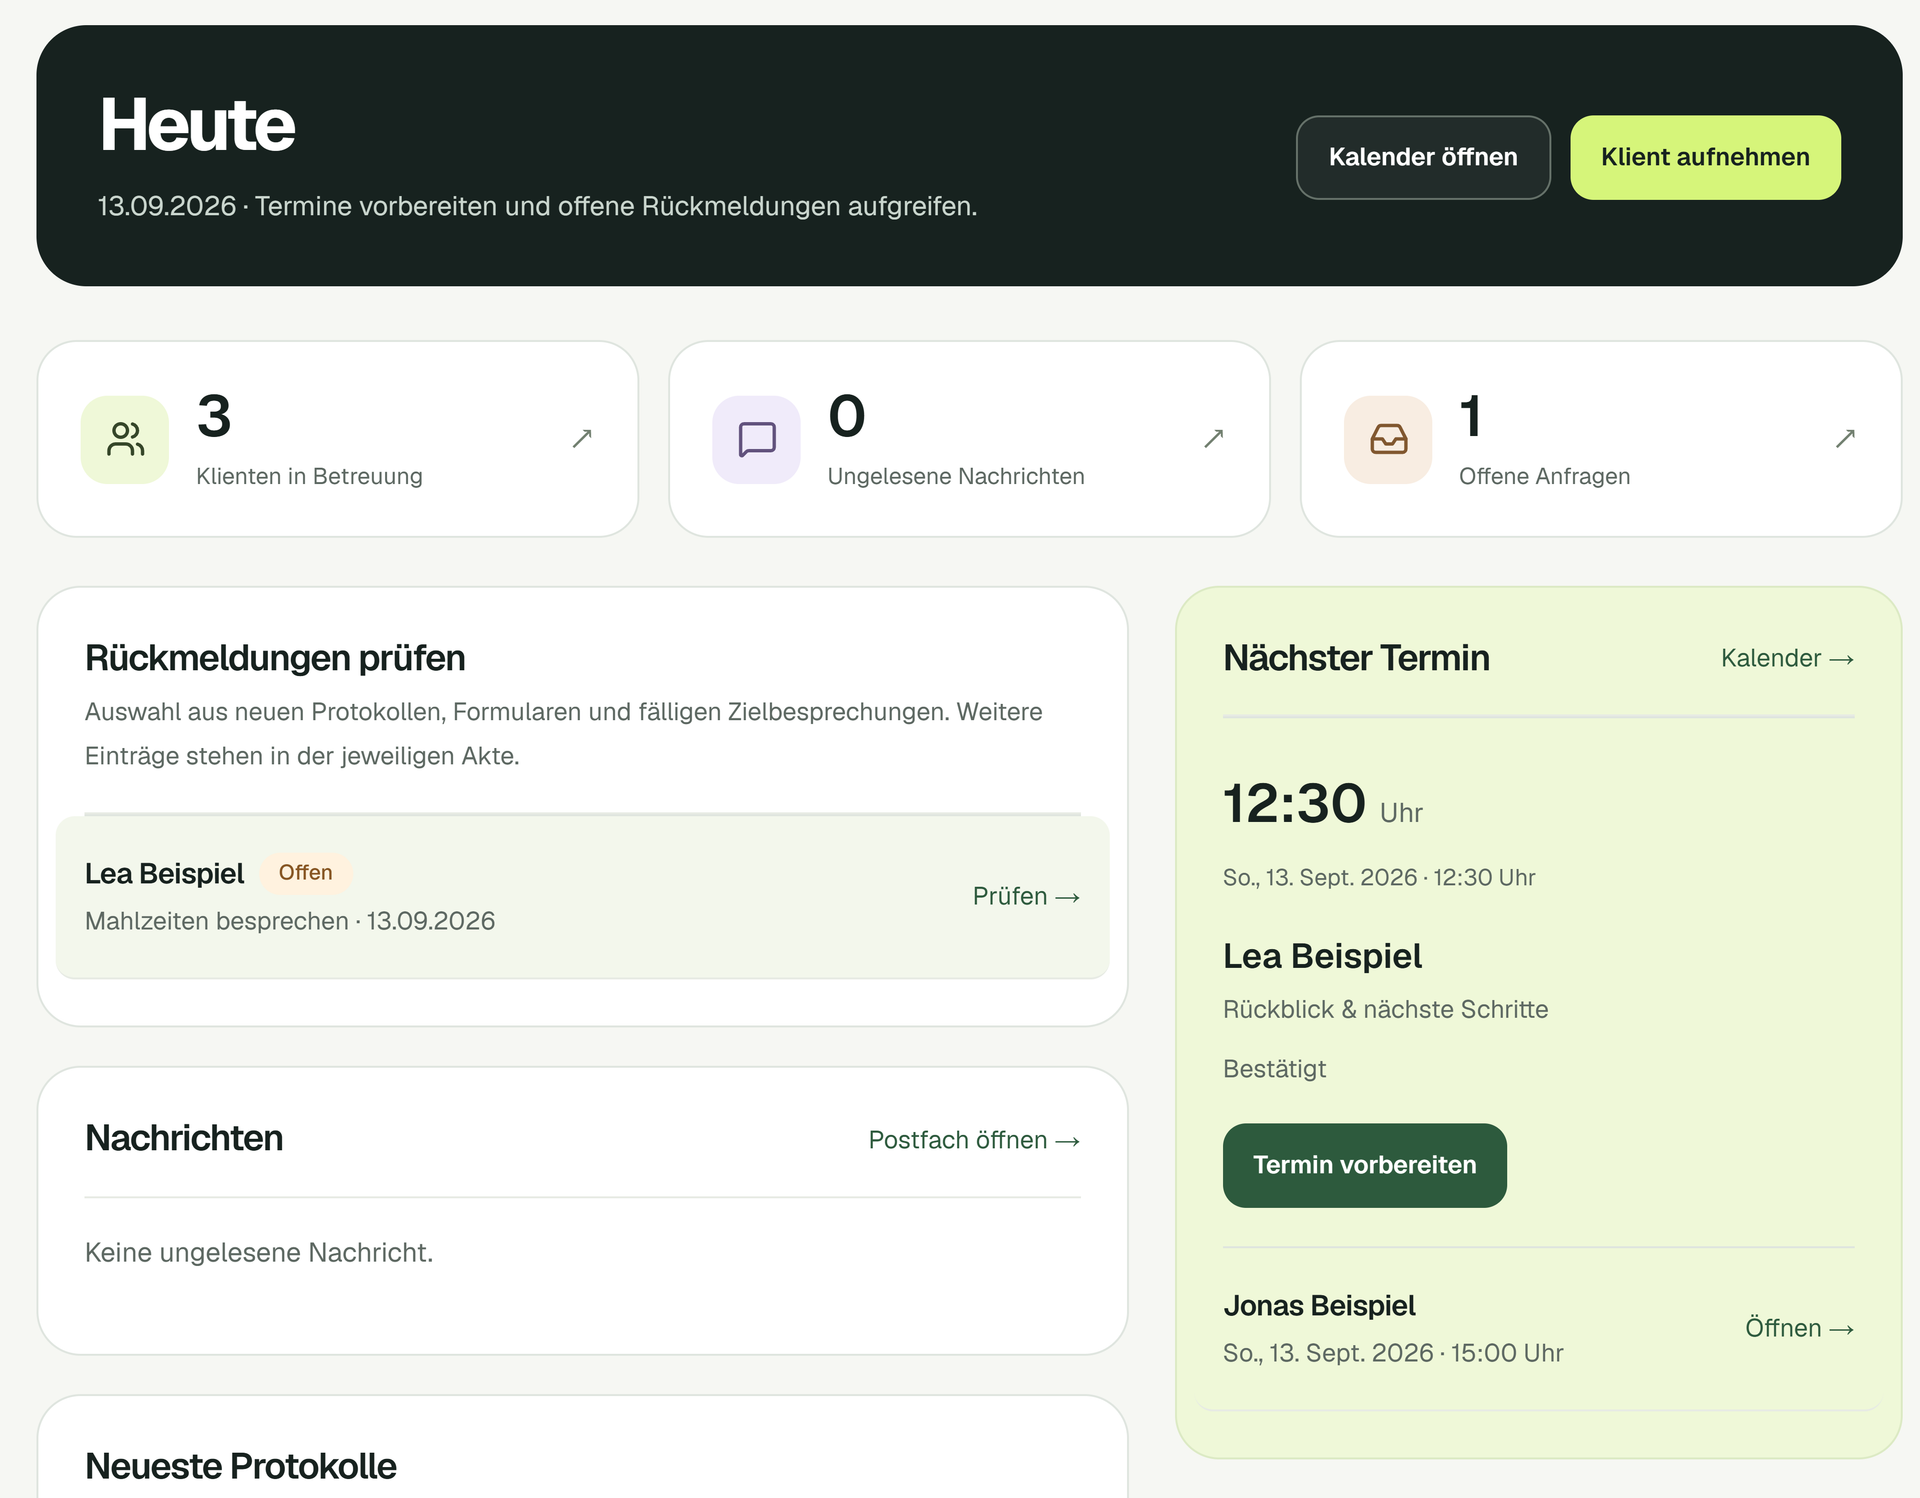
Task: Click Kalender öffnen button
Action: click(x=1423, y=157)
